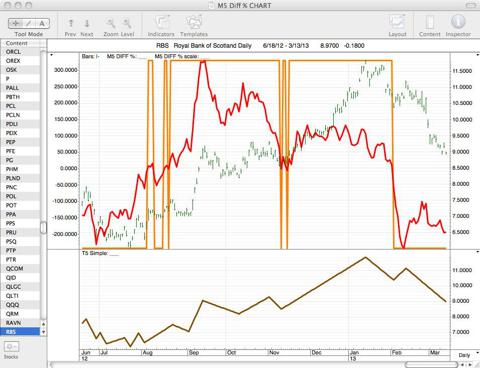Screen dimensions: 480x368
Task: Select POT in the stock list
Action: tap(20, 205)
